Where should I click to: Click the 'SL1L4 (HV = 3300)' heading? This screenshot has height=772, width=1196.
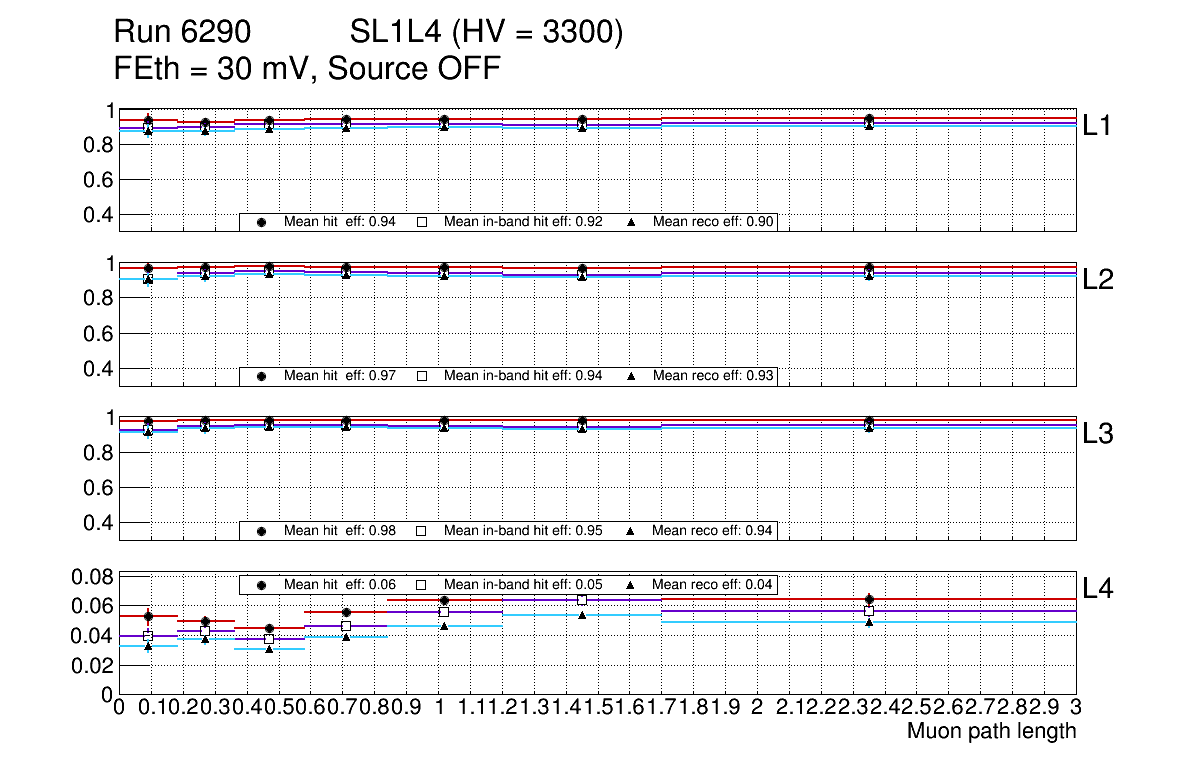click(486, 34)
